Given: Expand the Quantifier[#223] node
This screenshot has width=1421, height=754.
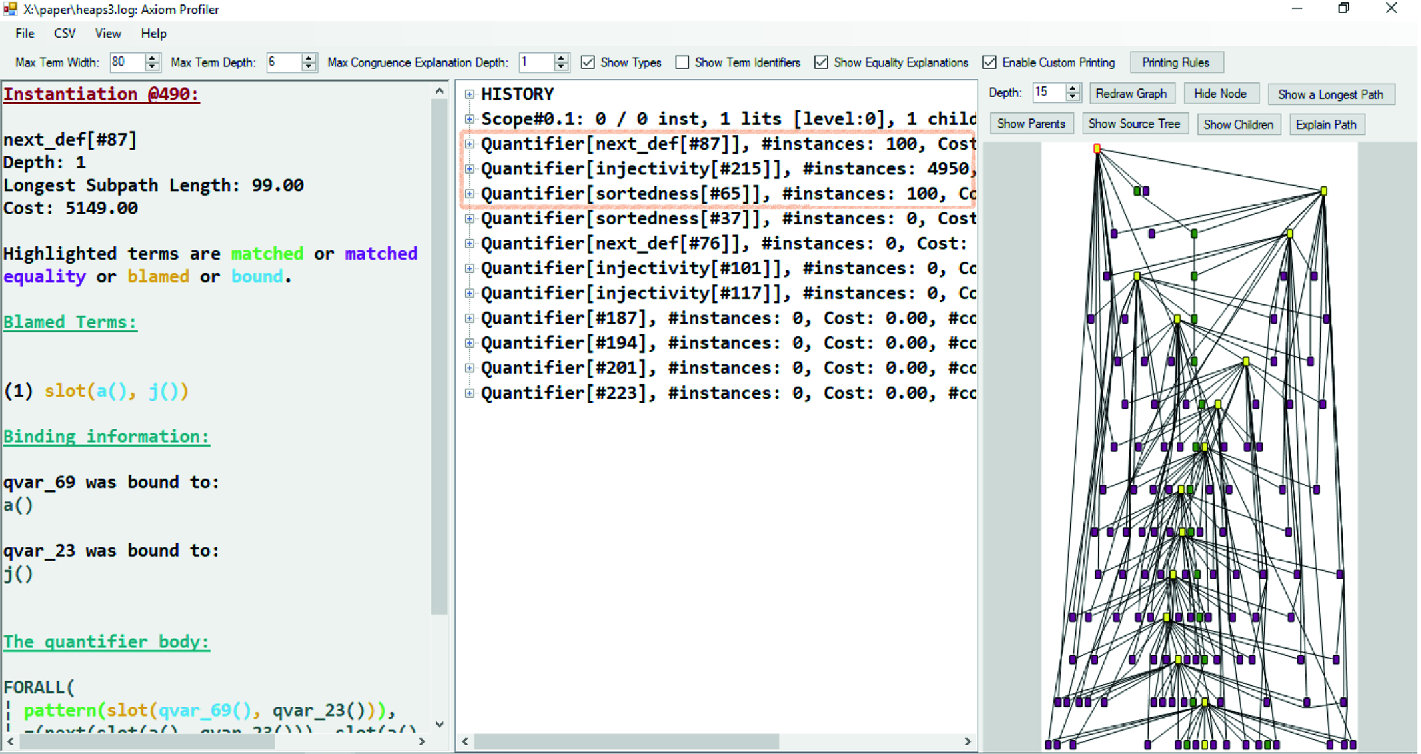Looking at the screenshot, I should click(469, 393).
